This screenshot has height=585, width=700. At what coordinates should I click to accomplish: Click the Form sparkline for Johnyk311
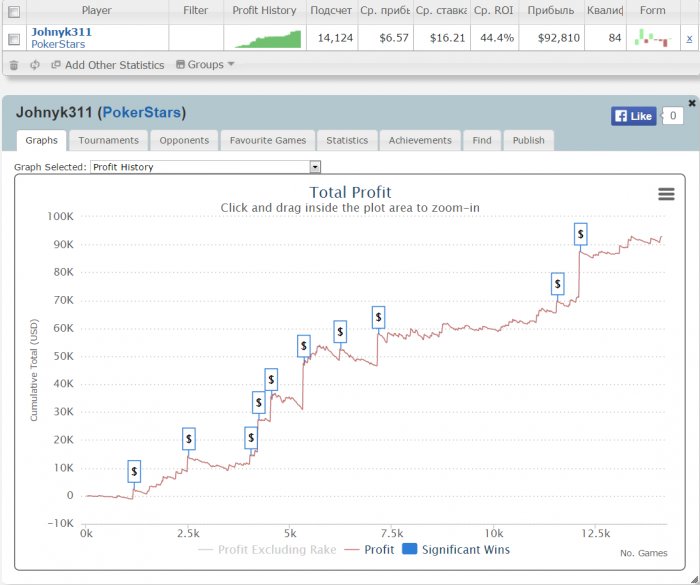pyautogui.click(x=653, y=38)
